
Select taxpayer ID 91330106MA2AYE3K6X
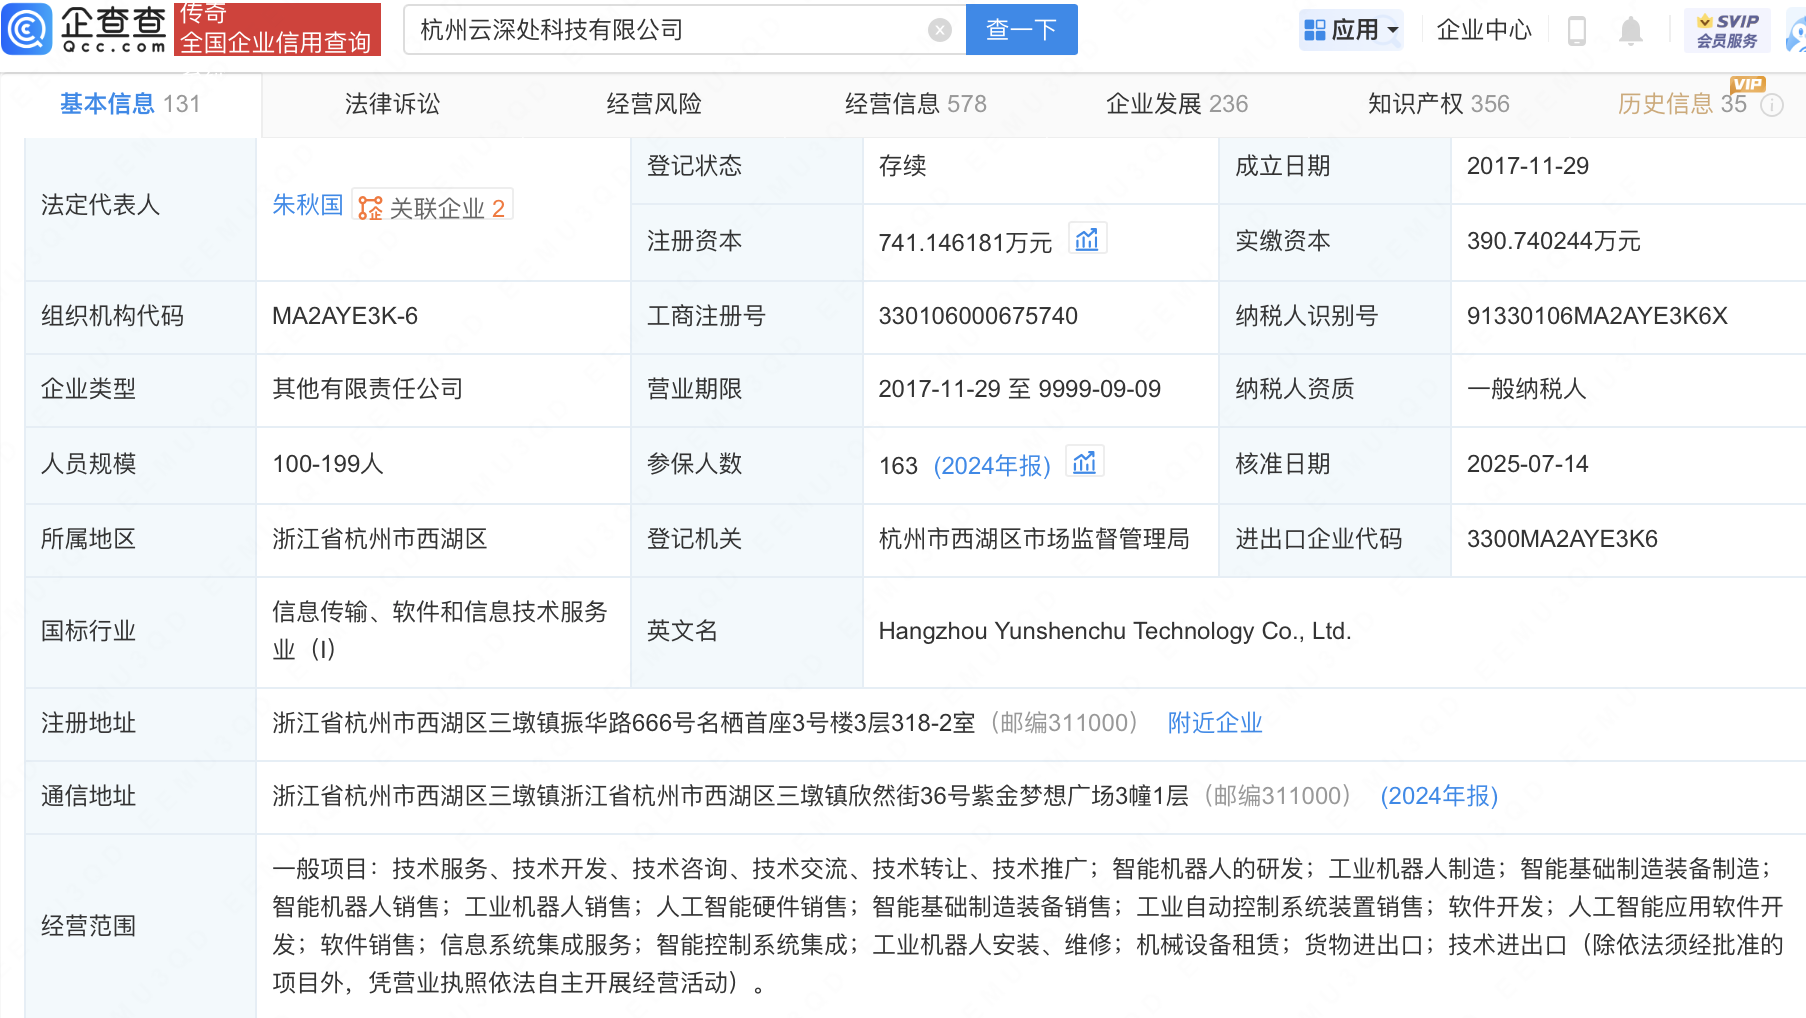pos(1597,316)
